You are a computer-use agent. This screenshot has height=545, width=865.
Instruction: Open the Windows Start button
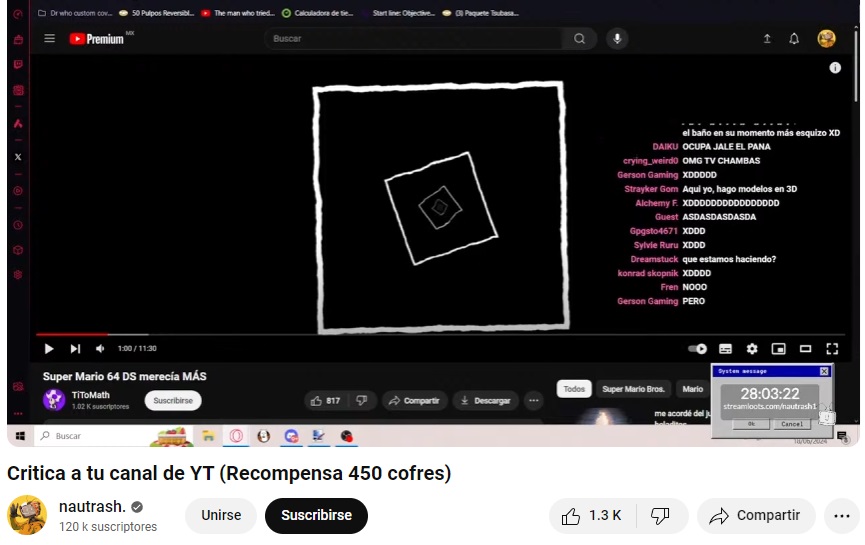pos(20,436)
